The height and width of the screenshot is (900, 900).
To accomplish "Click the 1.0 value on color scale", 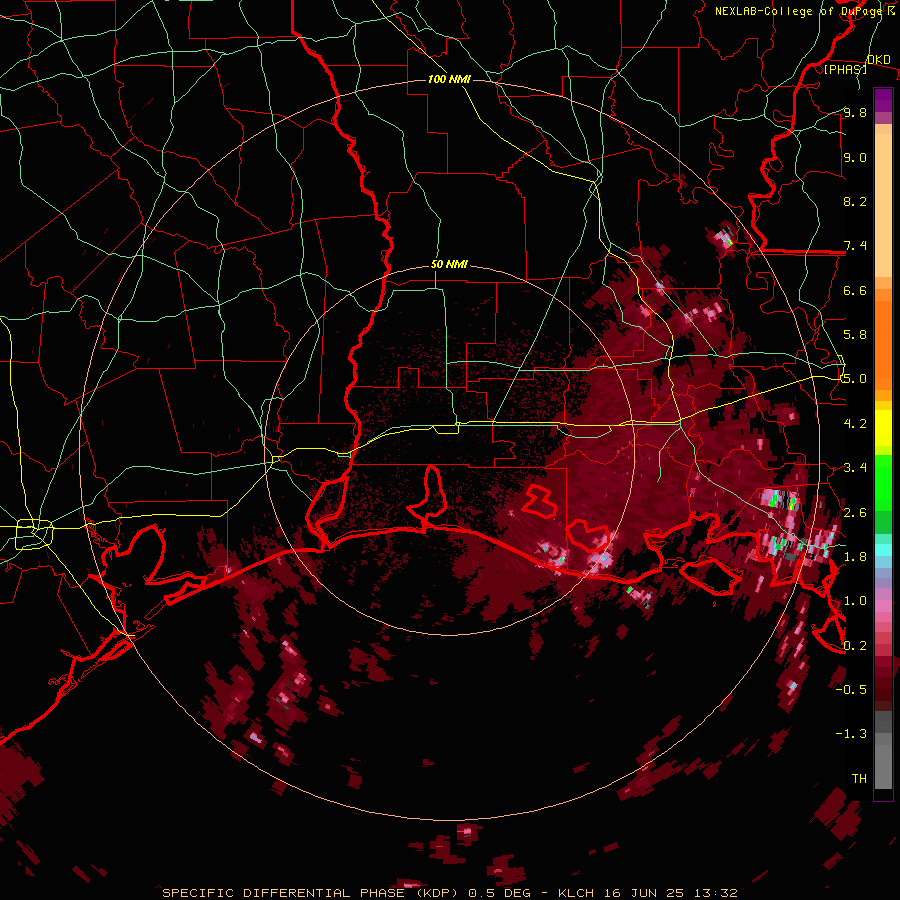I will (855, 601).
